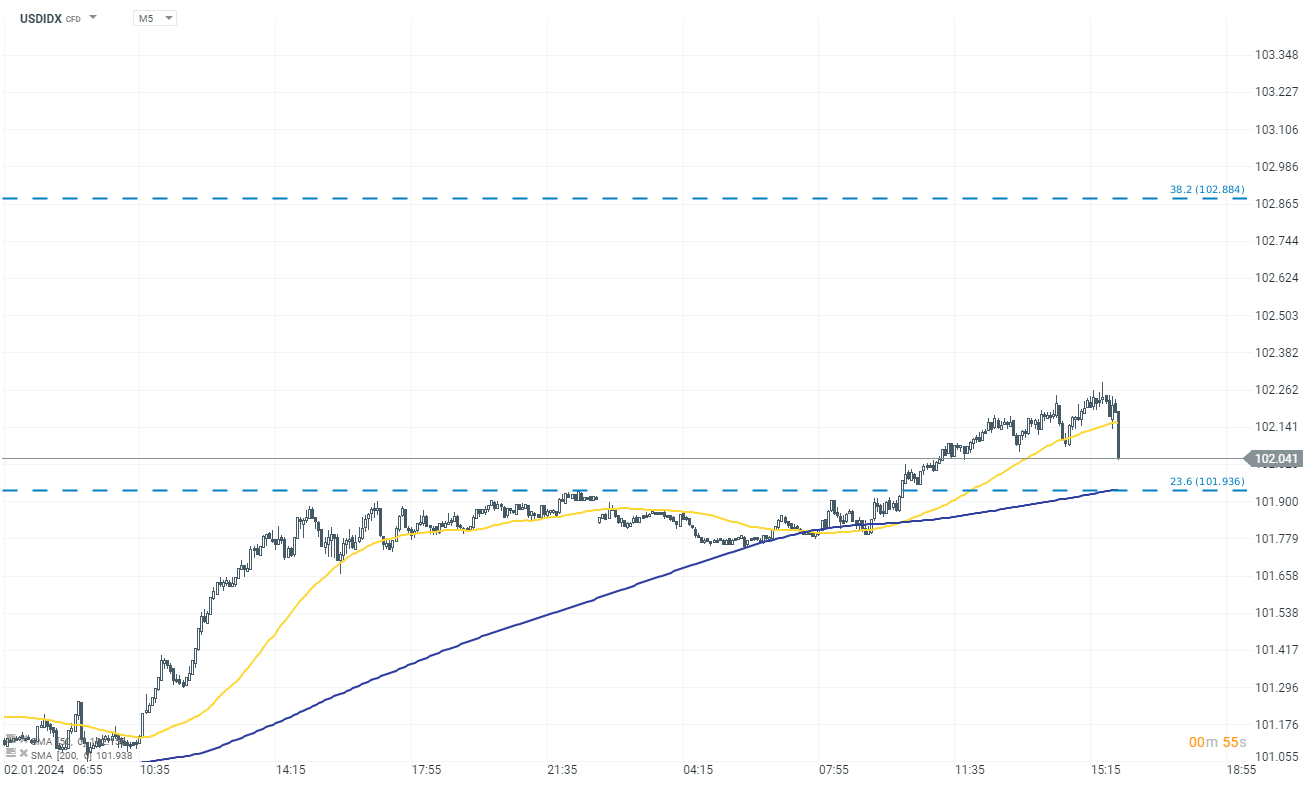
Task: Click the 103.348 price axis label
Action: point(1275,54)
